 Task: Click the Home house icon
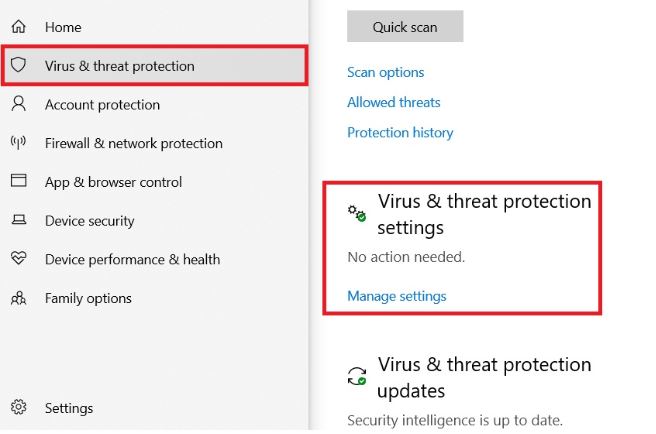tap(18, 27)
